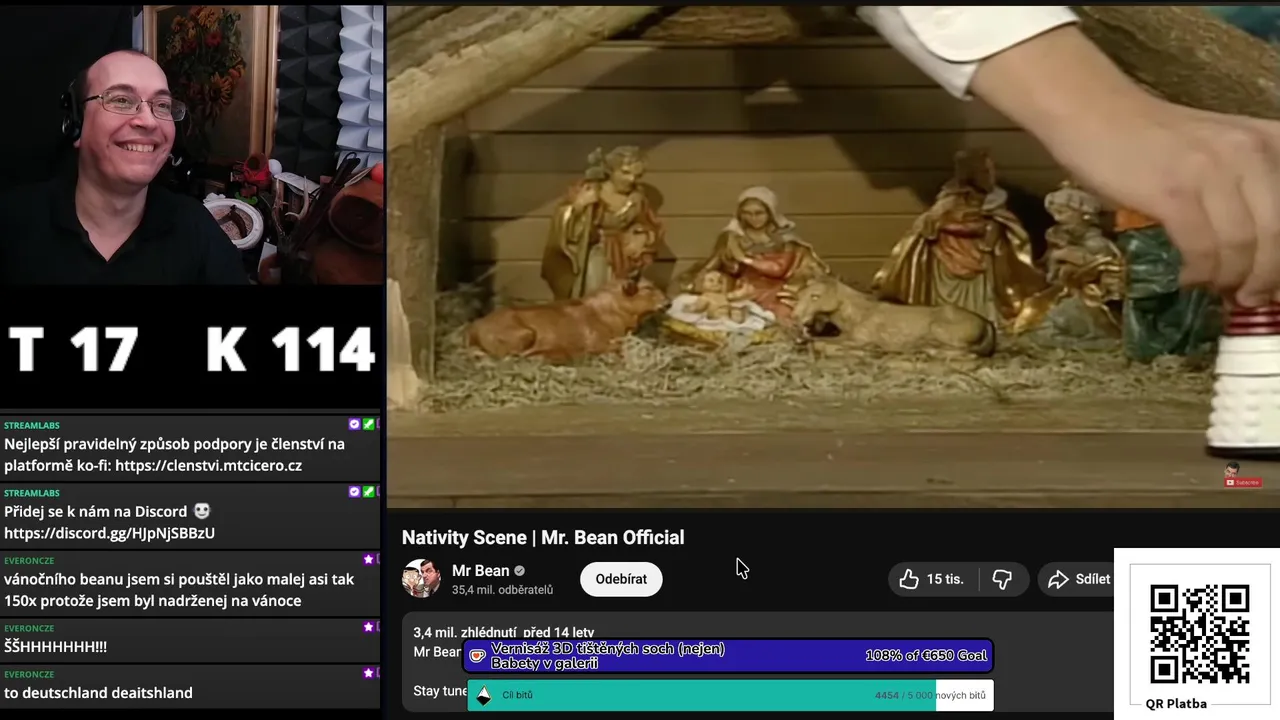Click the thumbs-down dislike icon
The height and width of the screenshot is (720, 1280).
coord(1002,579)
